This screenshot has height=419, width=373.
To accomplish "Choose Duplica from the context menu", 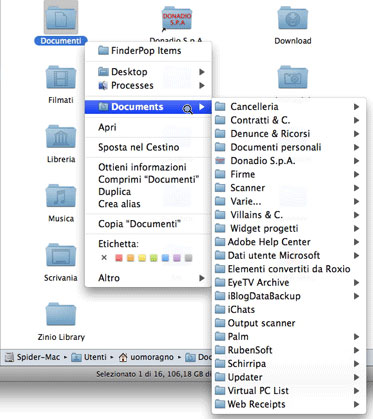I will 148,192.
